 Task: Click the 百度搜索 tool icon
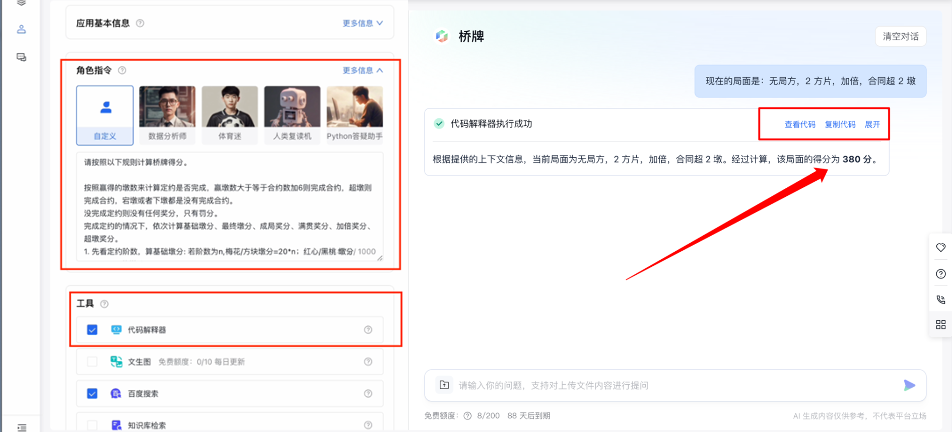116,394
